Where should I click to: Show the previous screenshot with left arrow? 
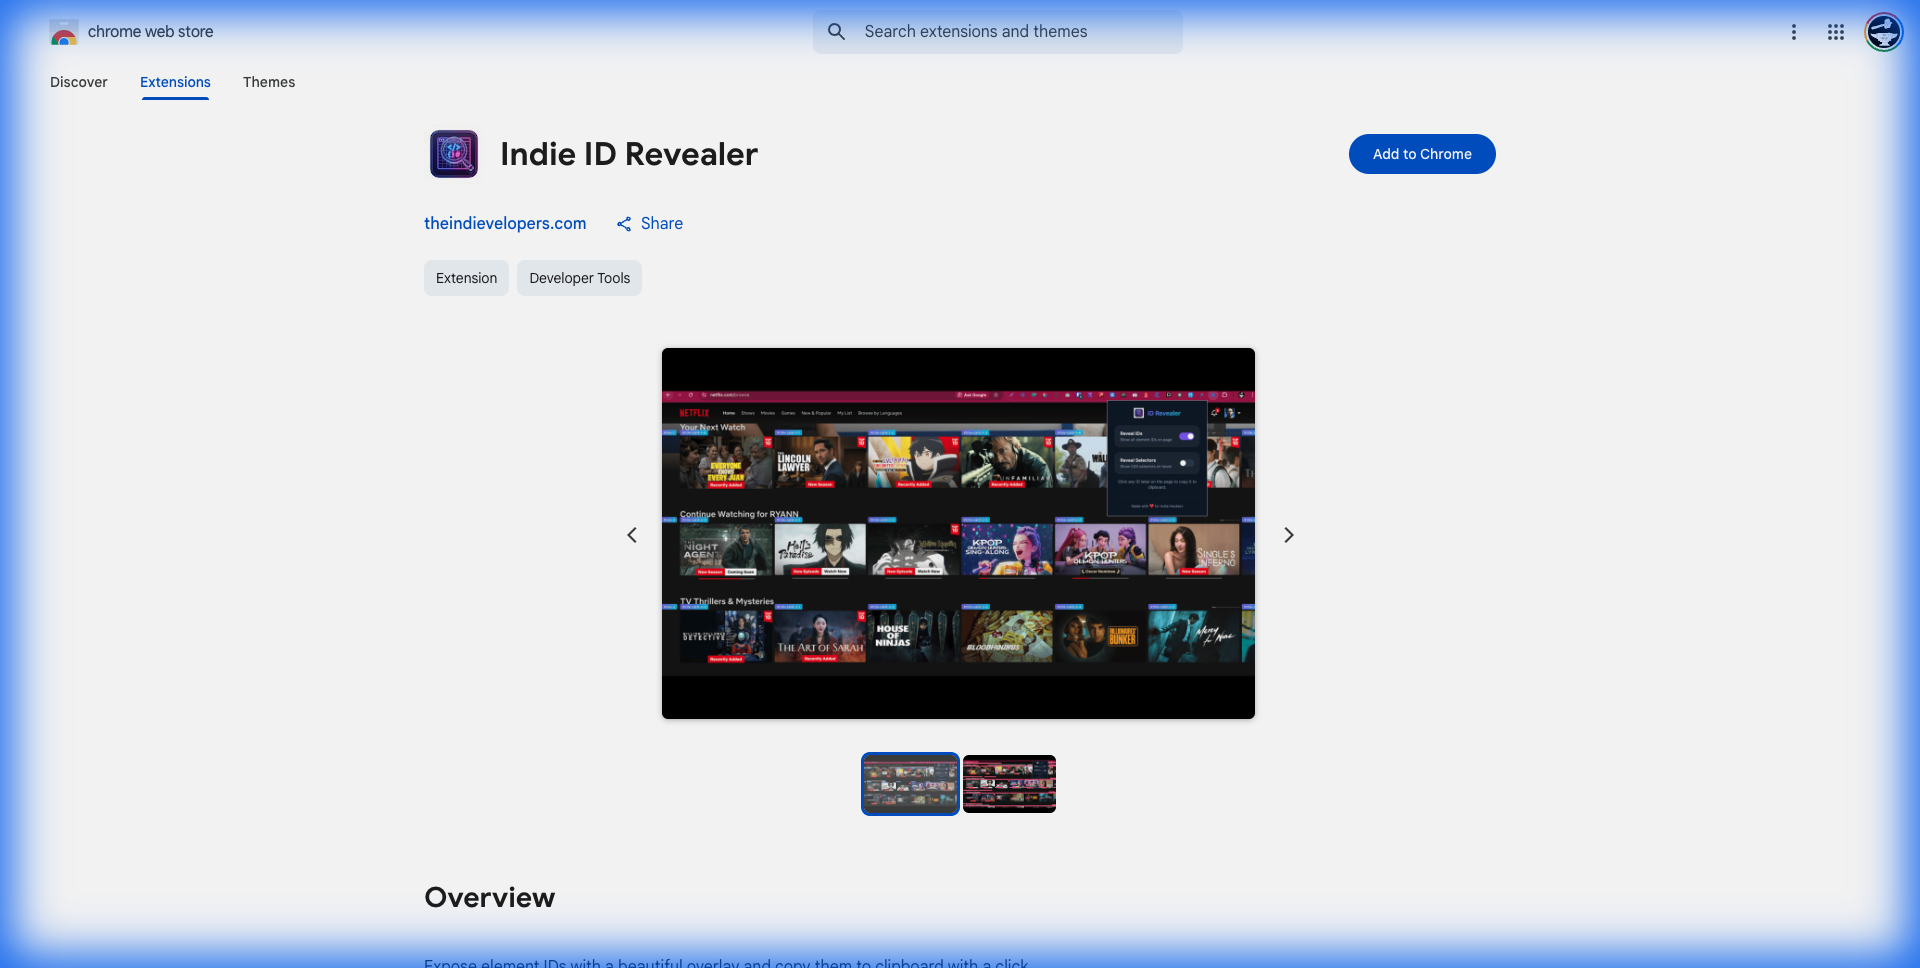coord(632,535)
